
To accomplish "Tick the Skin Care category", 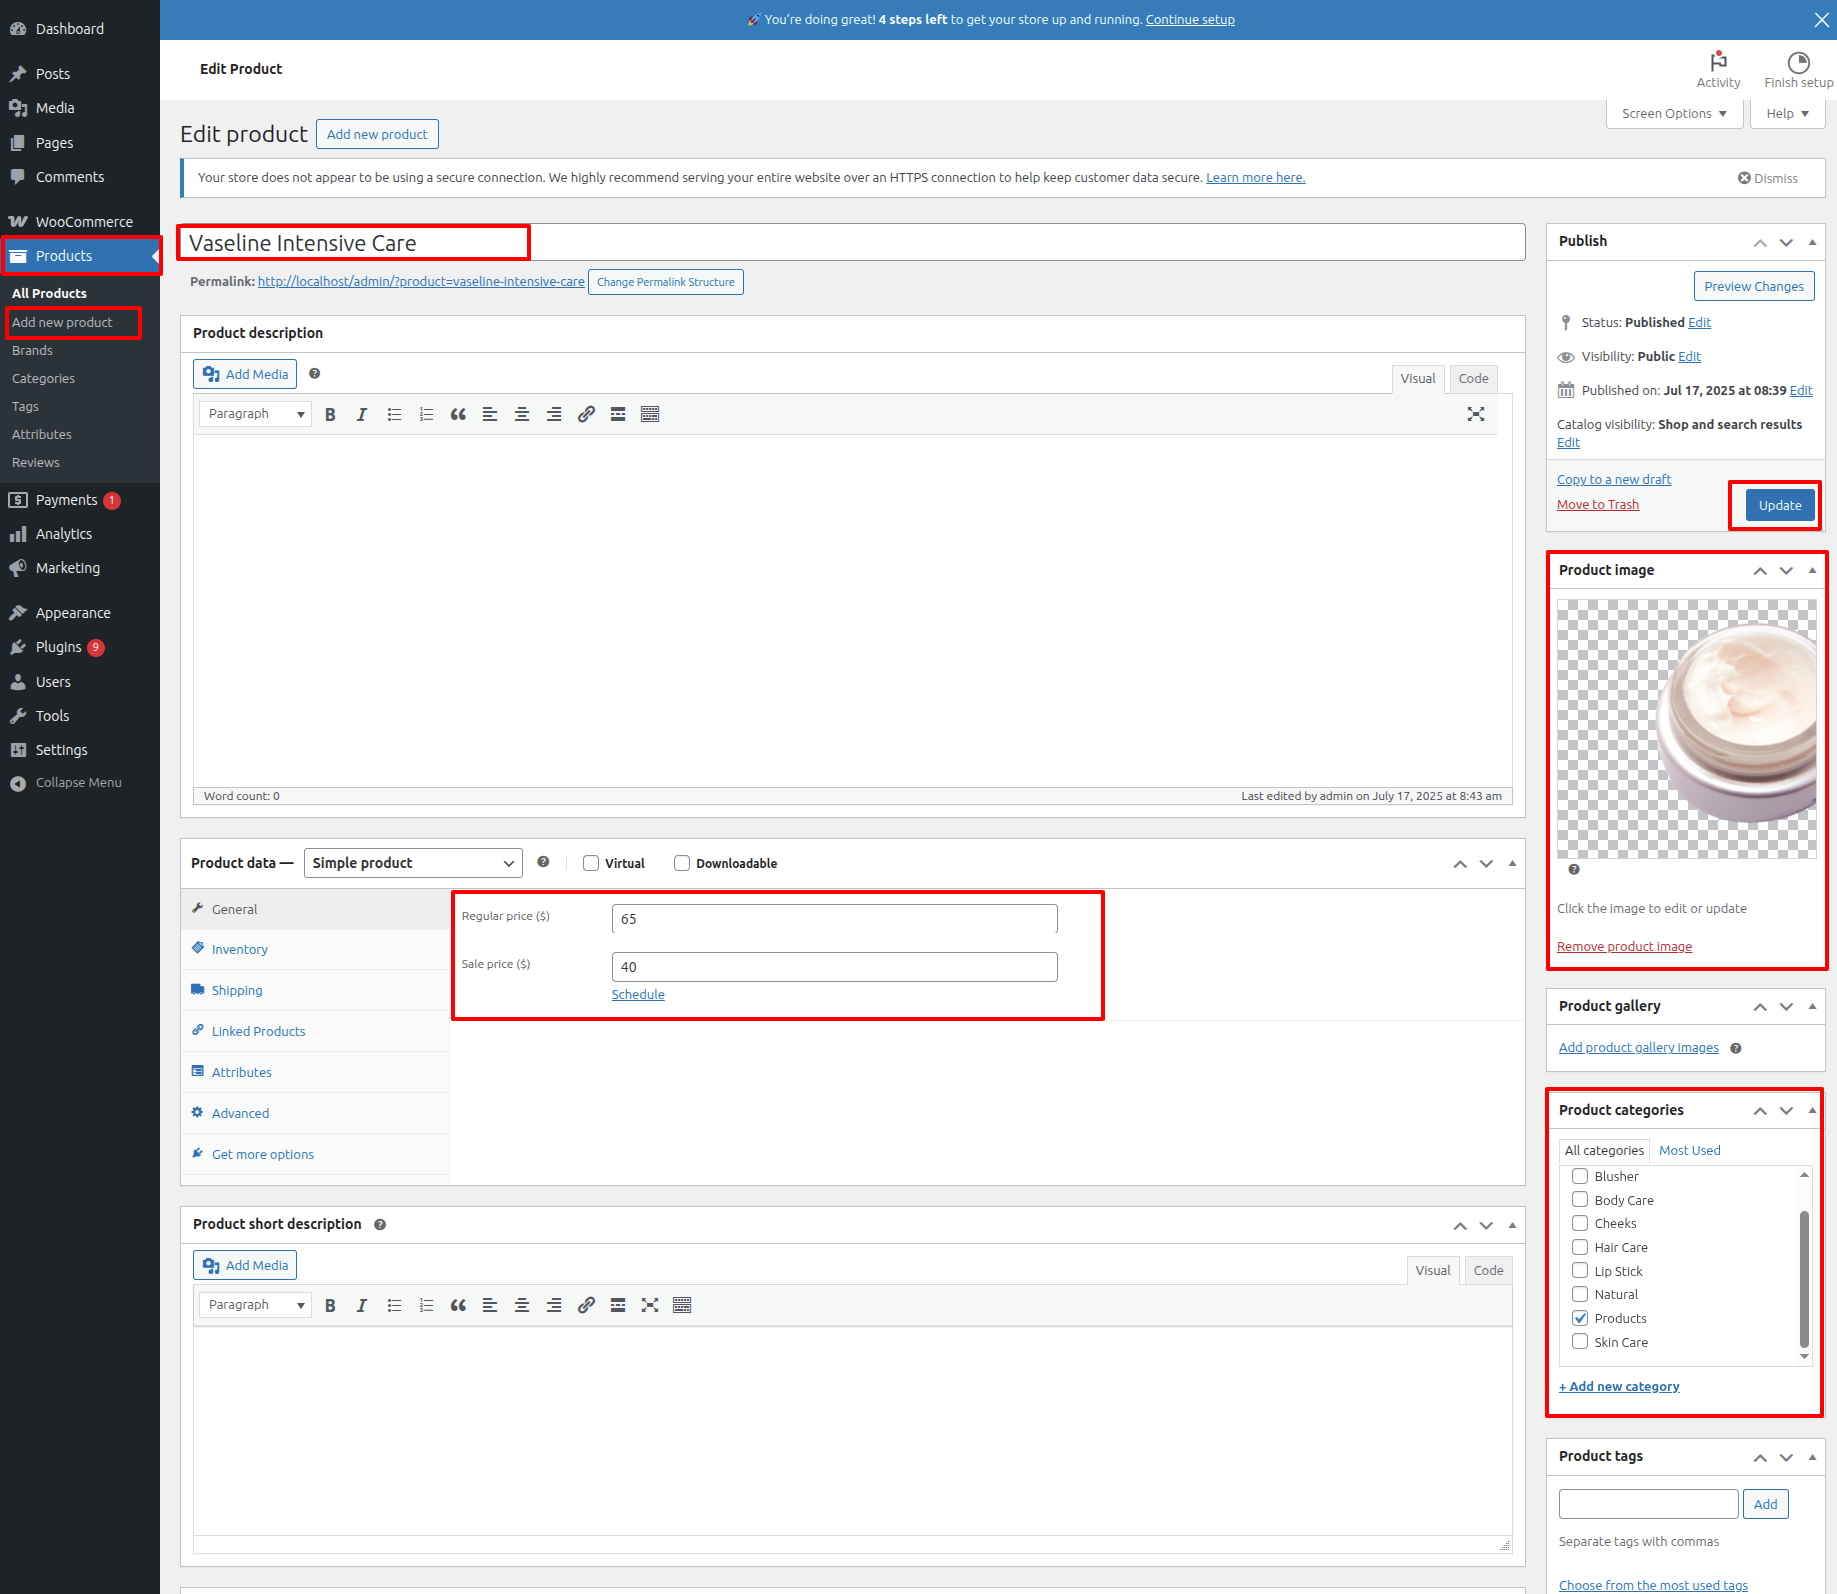I will pos(1580,1342).
